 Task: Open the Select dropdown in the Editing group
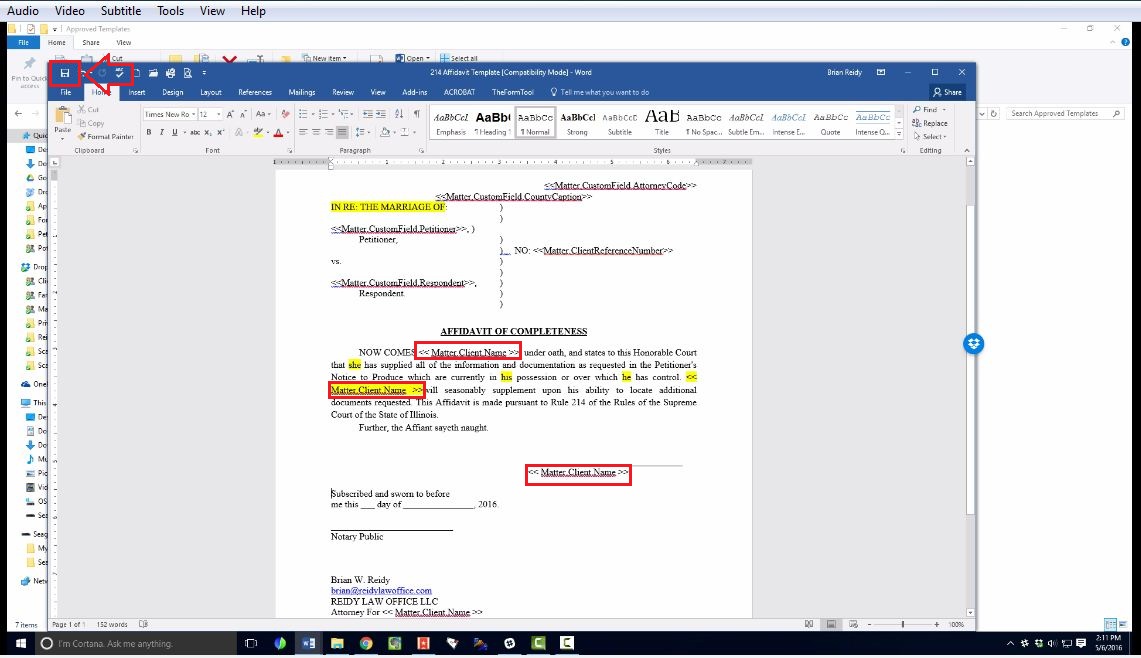tap(930, 137)
